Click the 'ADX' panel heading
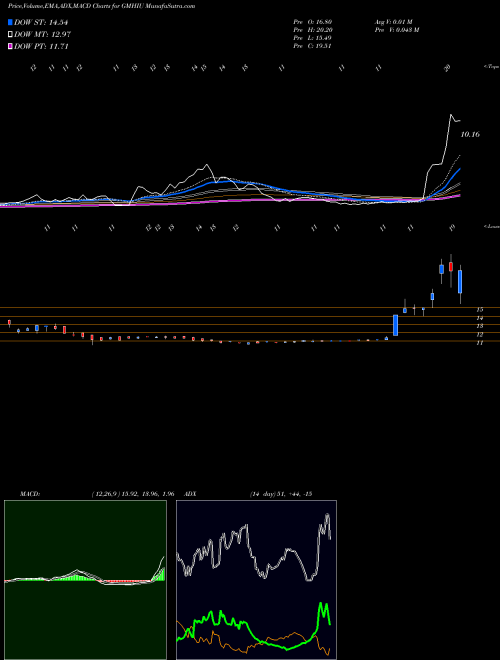500x660 pixels. 190,494
